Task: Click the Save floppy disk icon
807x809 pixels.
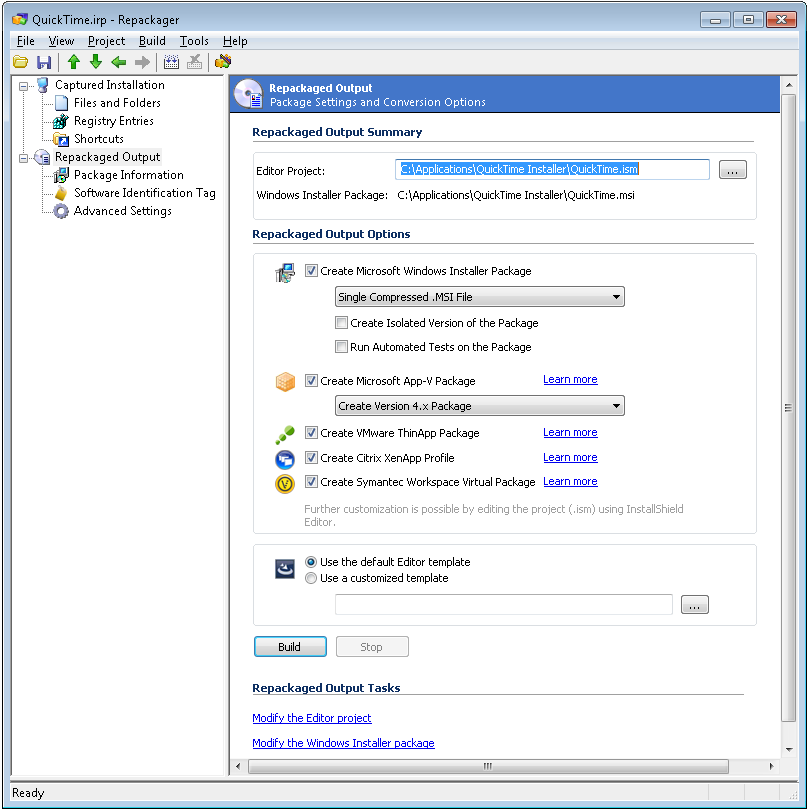Action: (44, 62)
